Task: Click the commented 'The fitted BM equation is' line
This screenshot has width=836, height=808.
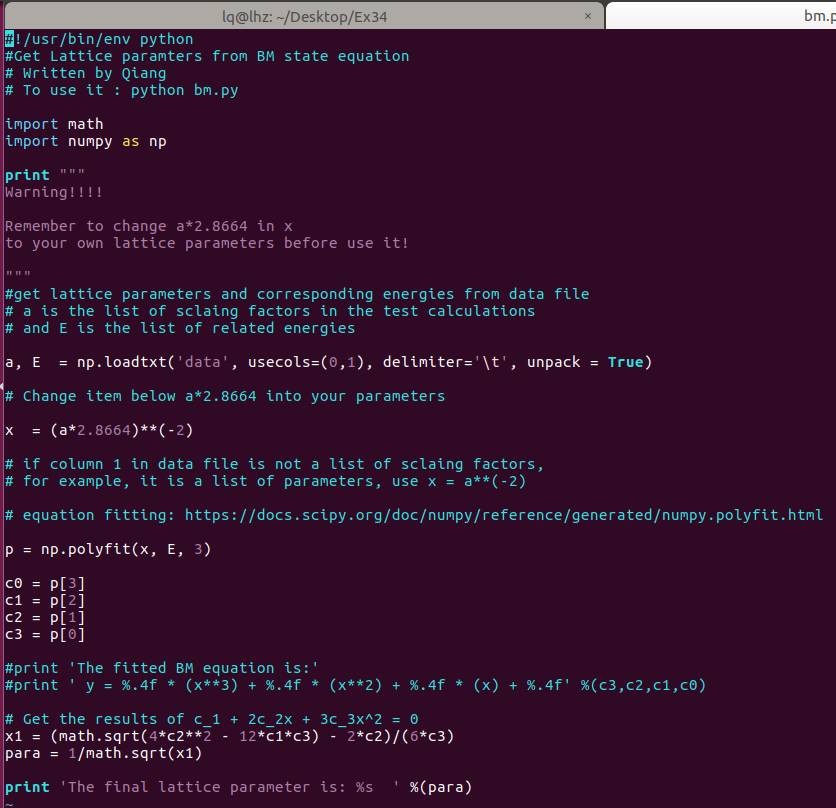Action: pyautogui.click(x=162, y=668)
